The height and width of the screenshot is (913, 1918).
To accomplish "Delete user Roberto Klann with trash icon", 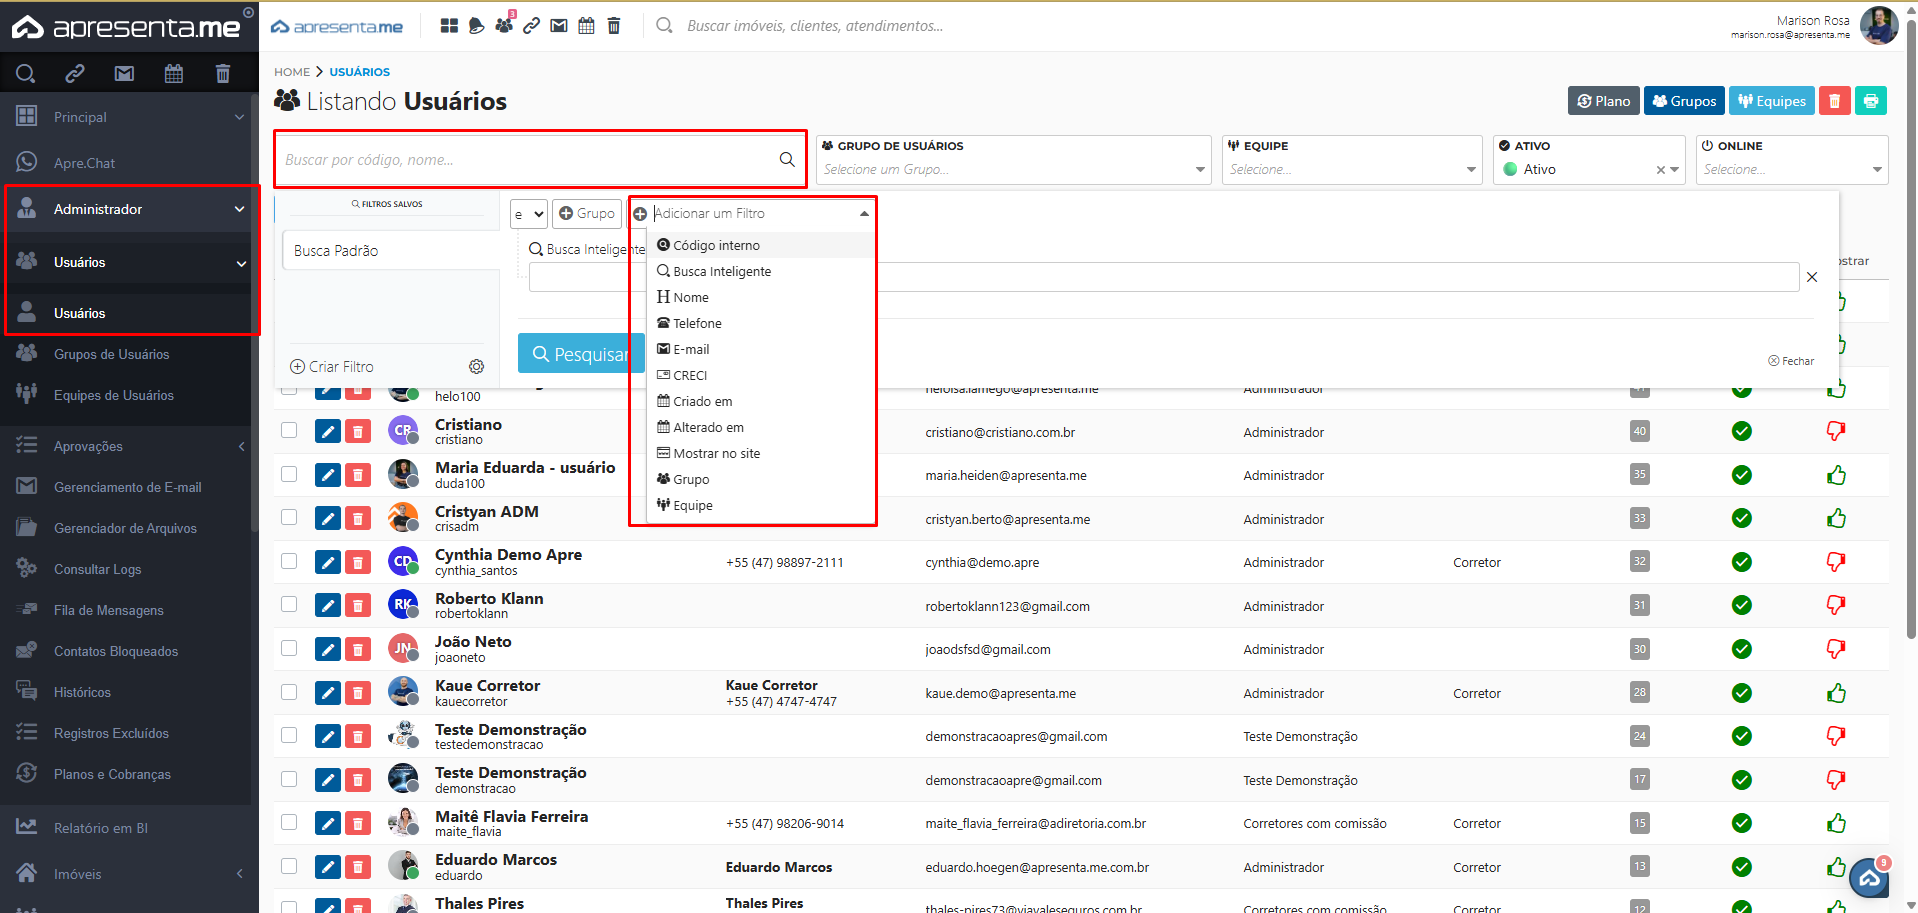I will tap(358, 606).
